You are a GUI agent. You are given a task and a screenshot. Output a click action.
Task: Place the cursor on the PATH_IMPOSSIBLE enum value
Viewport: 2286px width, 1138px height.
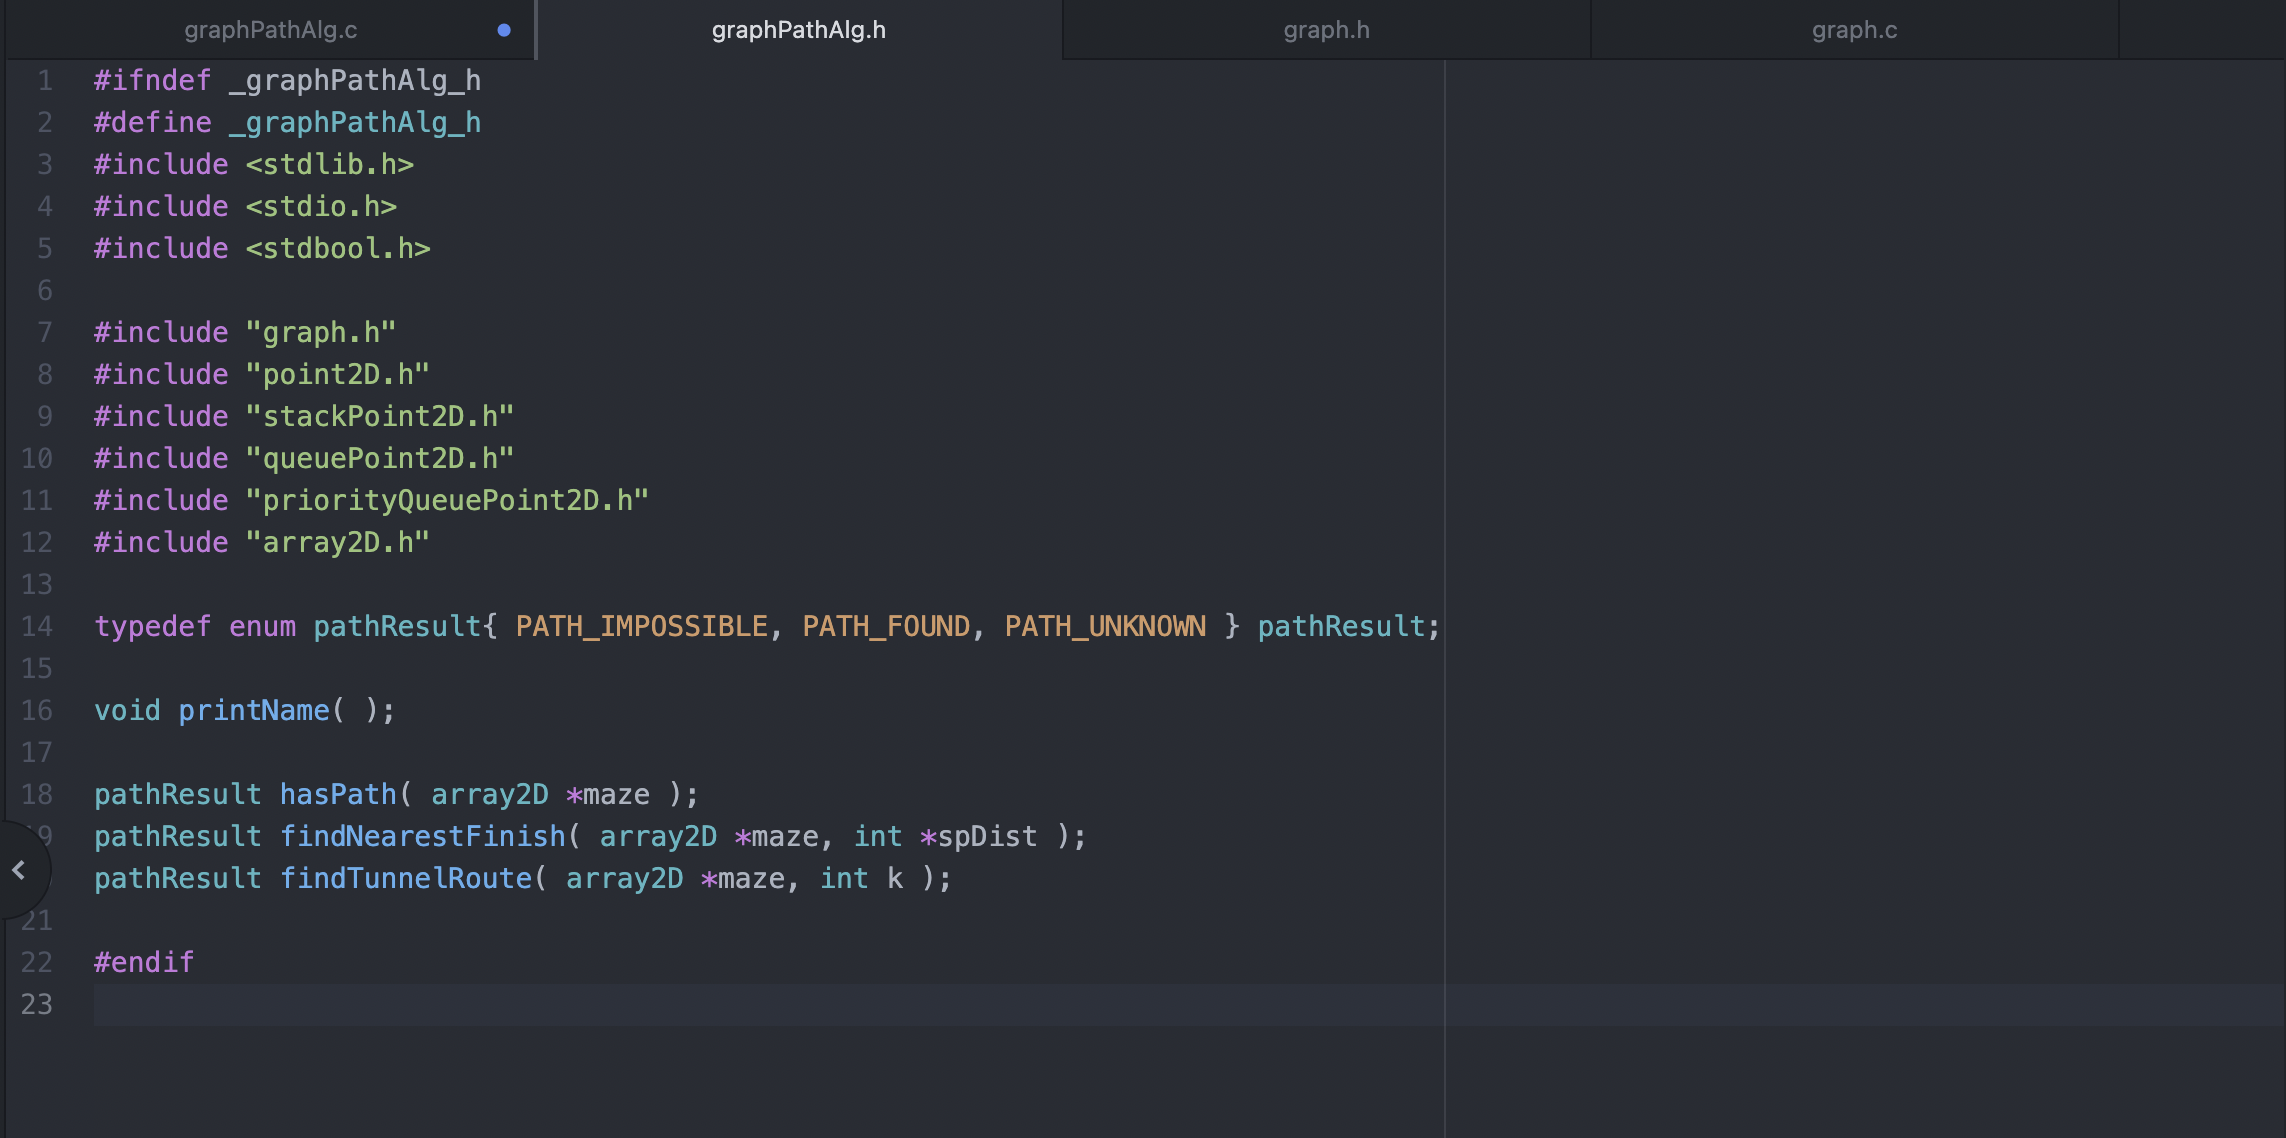pyautogui.click(x=641, y=627)
